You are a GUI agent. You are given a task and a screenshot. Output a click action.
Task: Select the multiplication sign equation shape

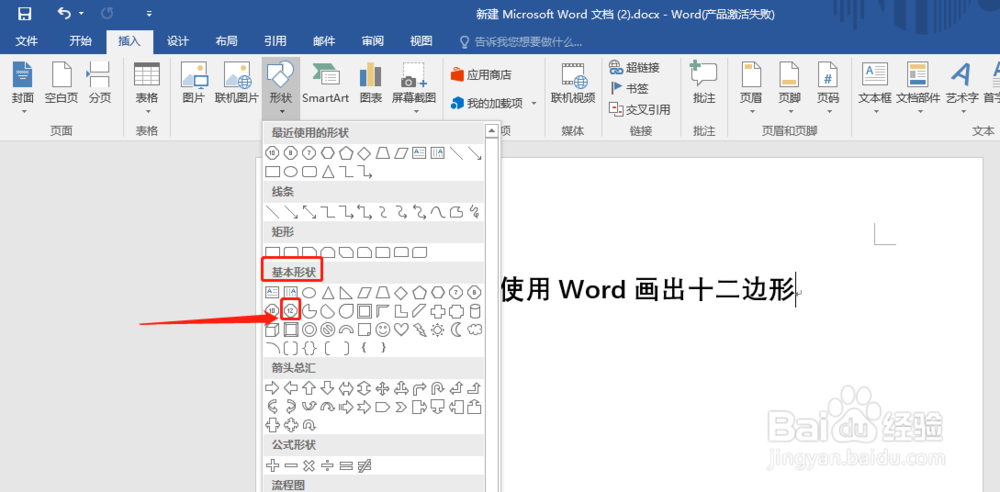coord(309,465)
